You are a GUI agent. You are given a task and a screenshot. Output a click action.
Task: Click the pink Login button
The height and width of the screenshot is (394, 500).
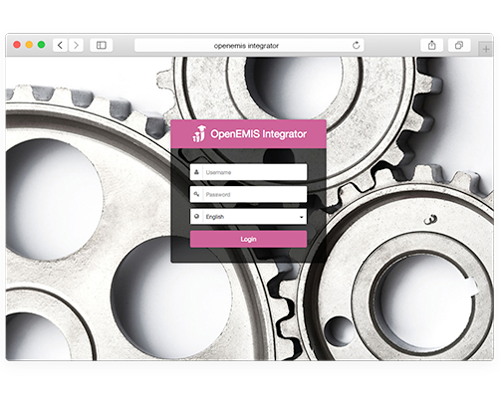point(248,239)
